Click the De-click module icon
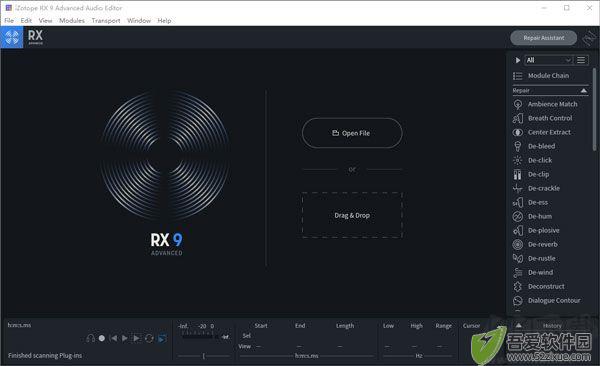The width and height of the screenshot is (600, 366). (517, 160)
